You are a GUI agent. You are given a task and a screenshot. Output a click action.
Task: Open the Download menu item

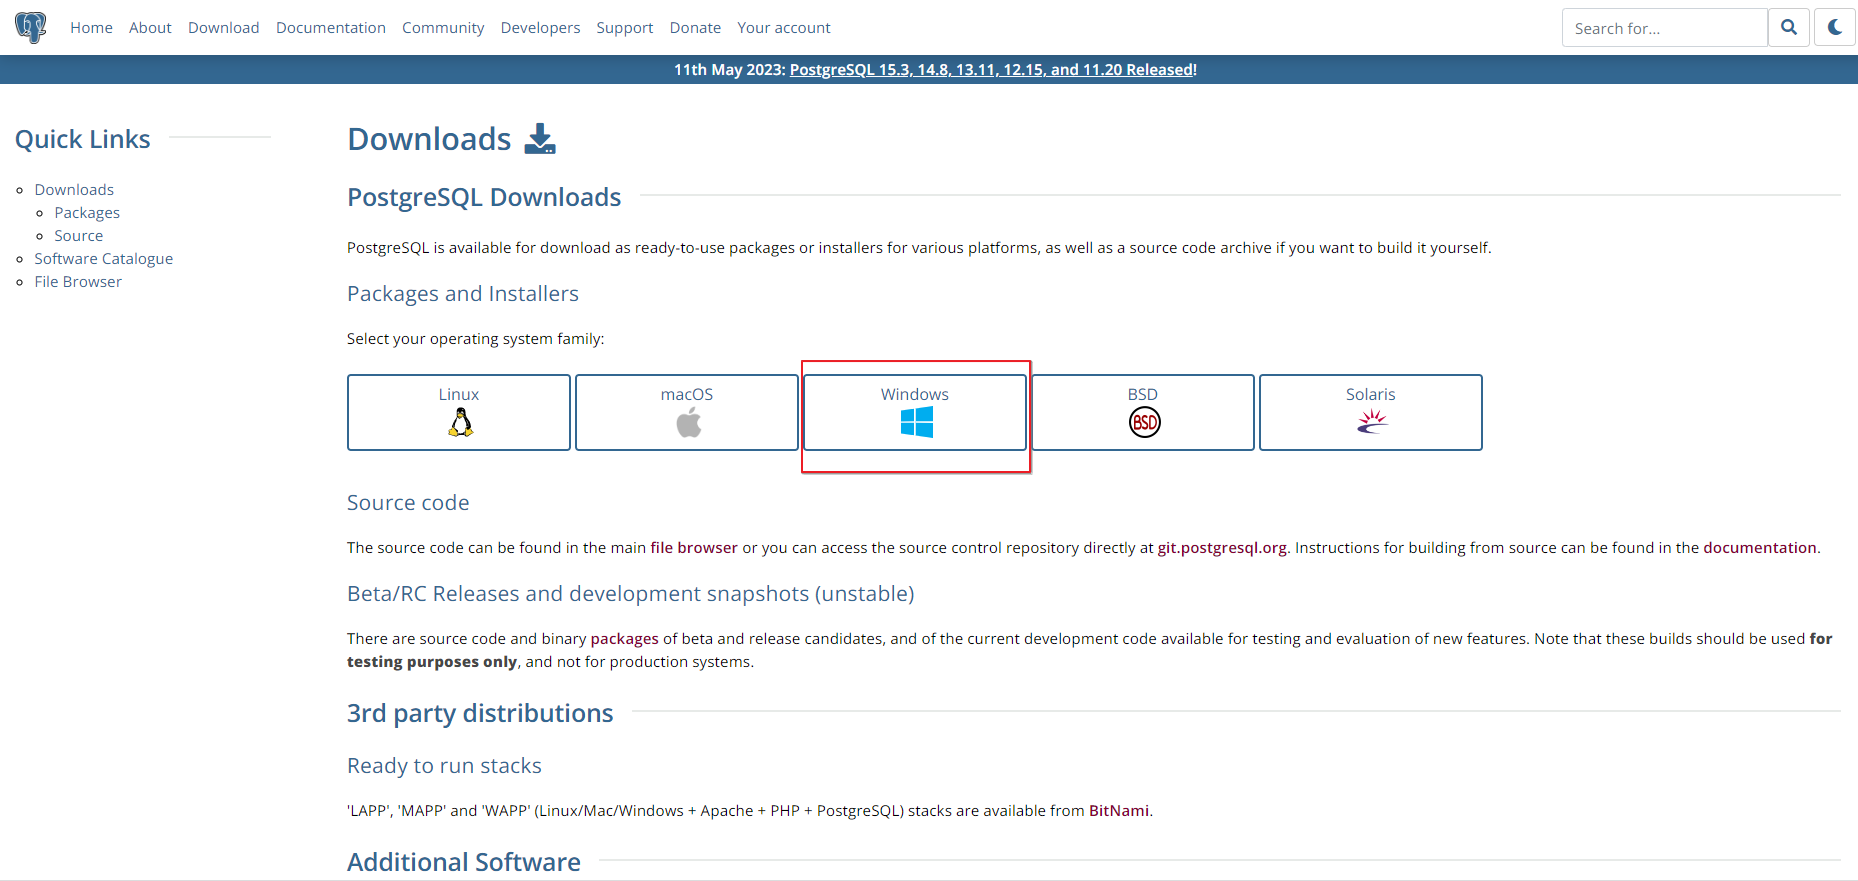(223, 28)
